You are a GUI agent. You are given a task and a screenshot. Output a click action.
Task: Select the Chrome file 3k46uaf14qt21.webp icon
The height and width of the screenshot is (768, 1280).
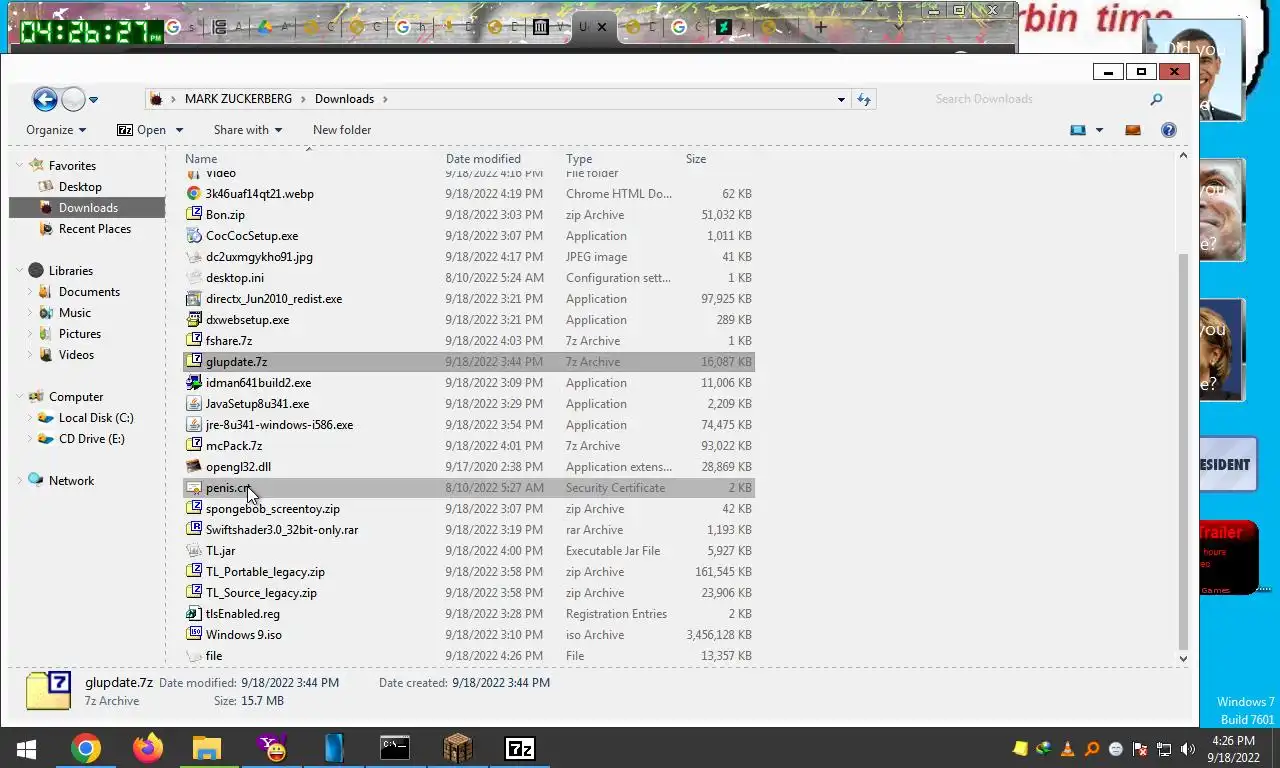point(195,194)
